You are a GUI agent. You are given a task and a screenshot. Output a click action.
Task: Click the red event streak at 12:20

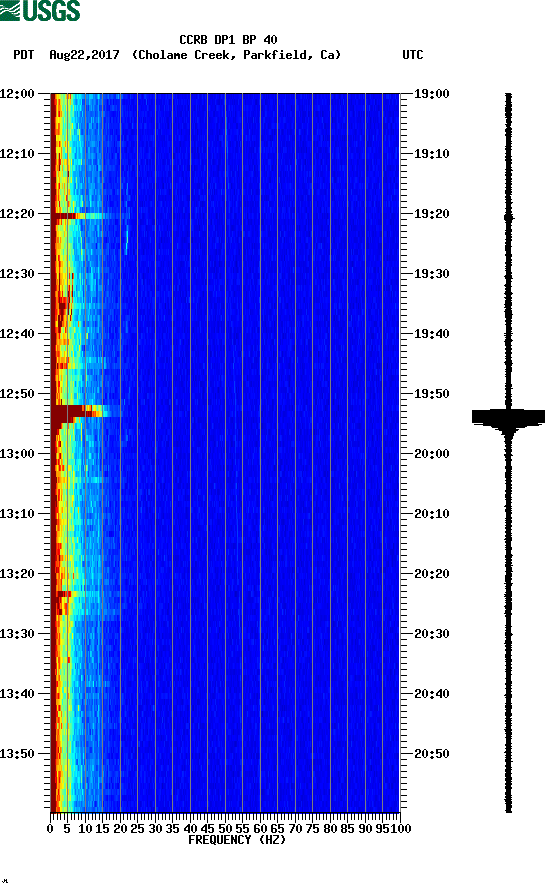click(77, 216)
